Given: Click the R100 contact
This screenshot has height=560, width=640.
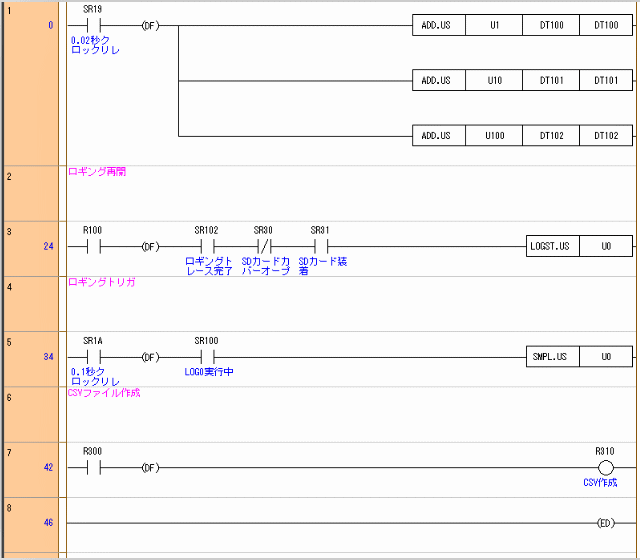Looking at the screenshot, I should pos(92,246).
